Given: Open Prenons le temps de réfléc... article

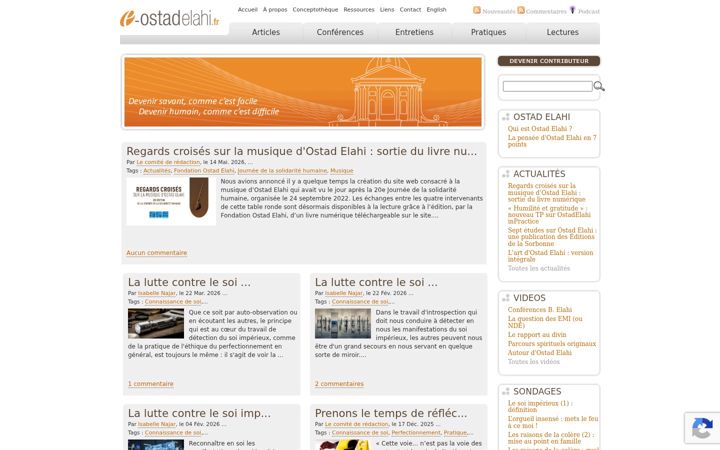Looking at the screenshot, I should tap(391, 413).
